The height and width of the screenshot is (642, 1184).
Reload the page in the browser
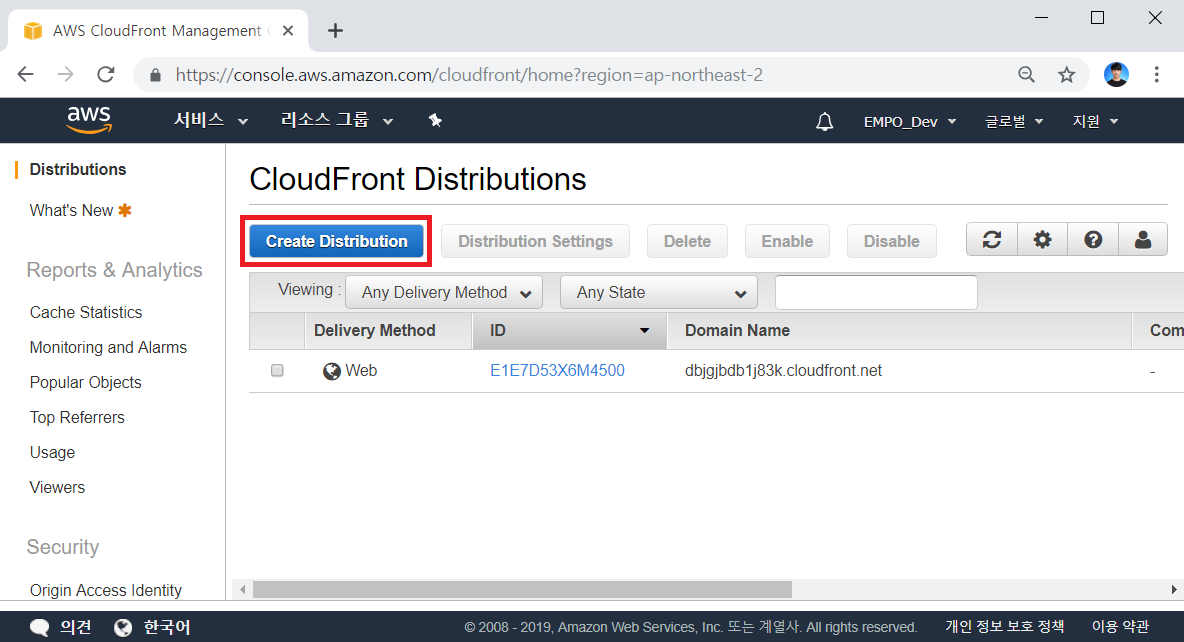click(106, 74)
